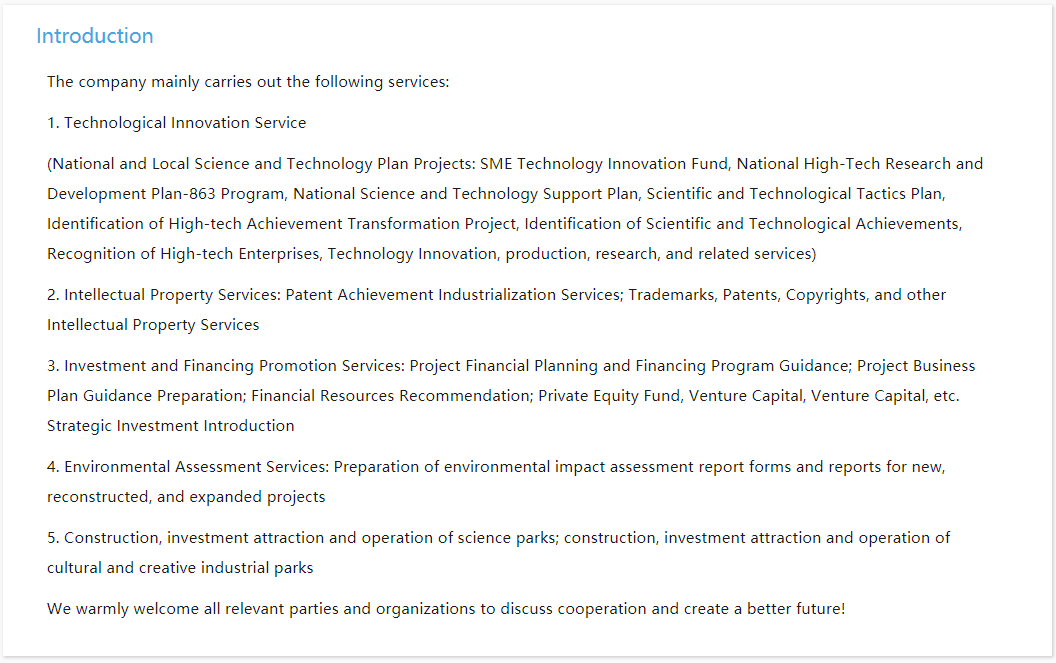The height and width of the screenshot is (663, 1056).
Task: Click 'cultural and creative industrial parks' line
Action: [x=180, y=568]
